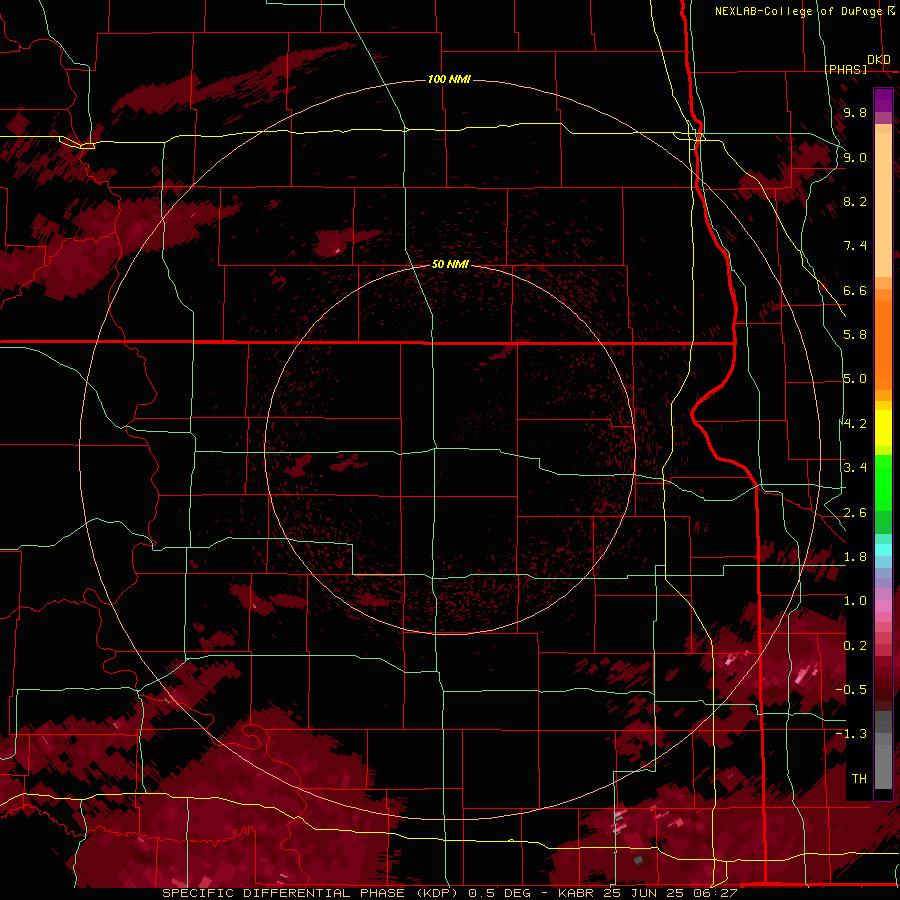The image size is (900, 900).
Task: Pick the bright green color bar segment
Action: (x=883, y=482)
